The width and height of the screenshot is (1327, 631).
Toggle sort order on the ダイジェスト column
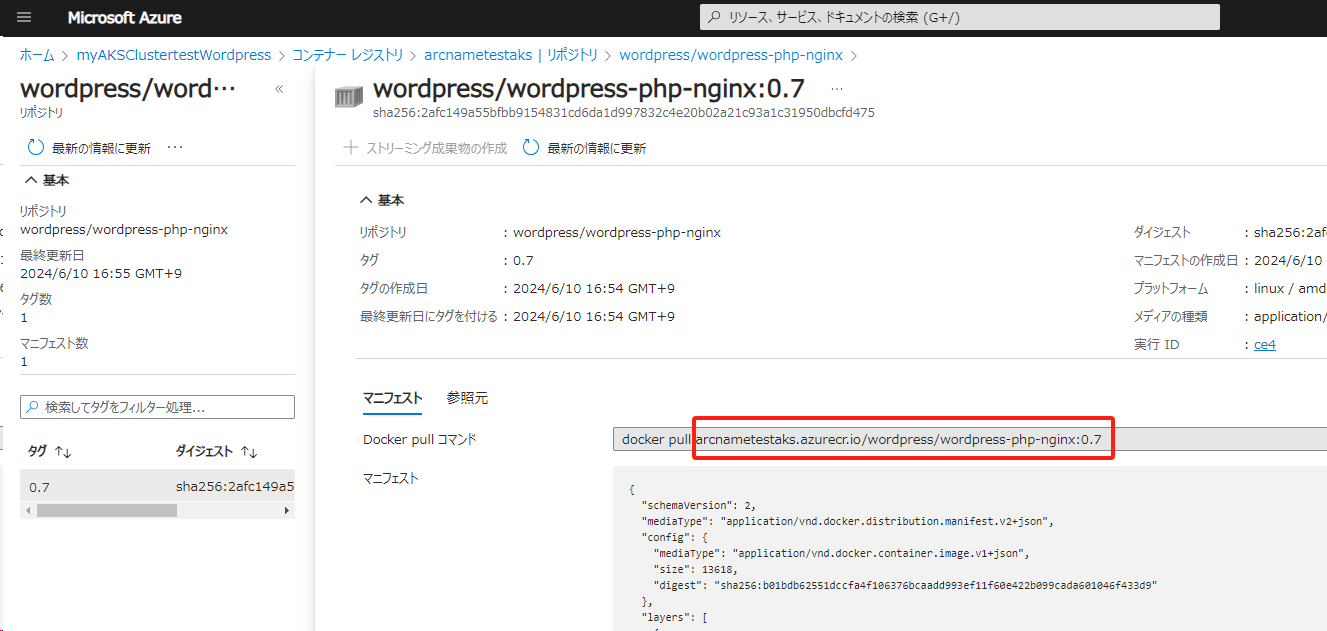click(247, 450)
